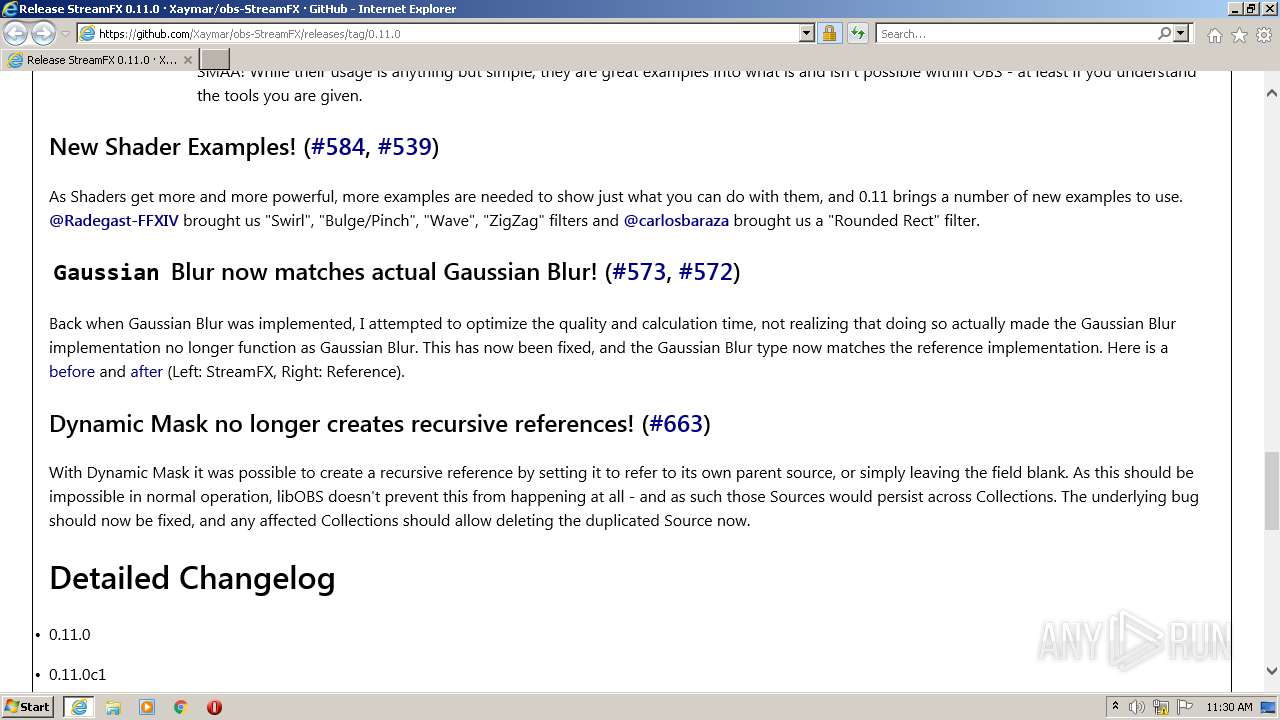Click the vertical scrollbar thumb

click(1271, 490)
